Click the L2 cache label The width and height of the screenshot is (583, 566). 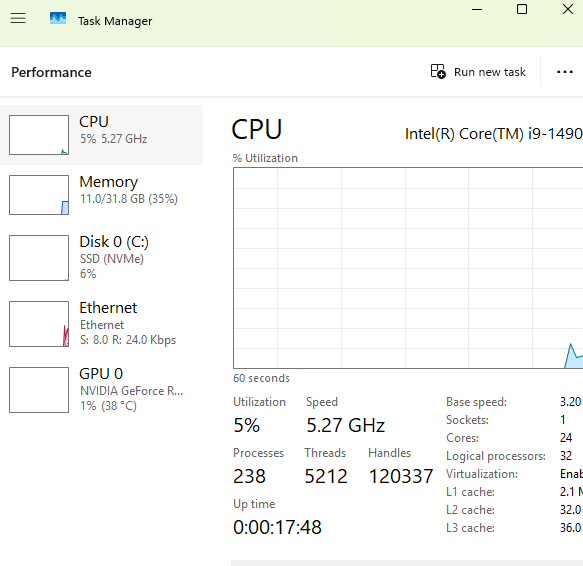click(x=470, y=509)
